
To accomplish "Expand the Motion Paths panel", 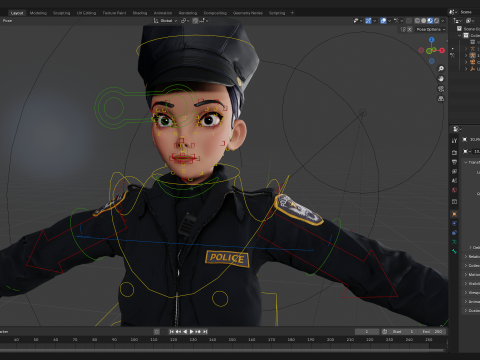I will [x=466, y=274].
